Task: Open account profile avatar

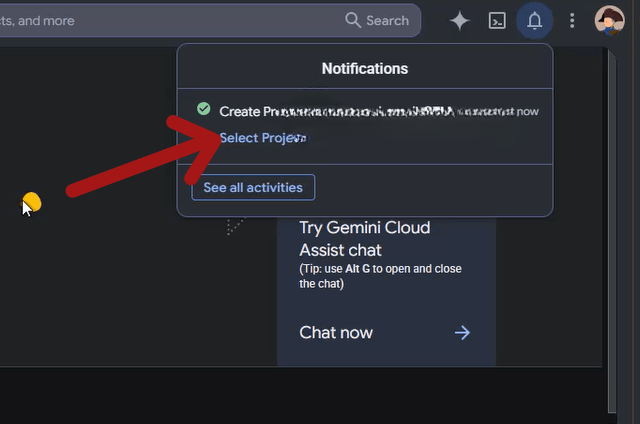Action: 609,20
